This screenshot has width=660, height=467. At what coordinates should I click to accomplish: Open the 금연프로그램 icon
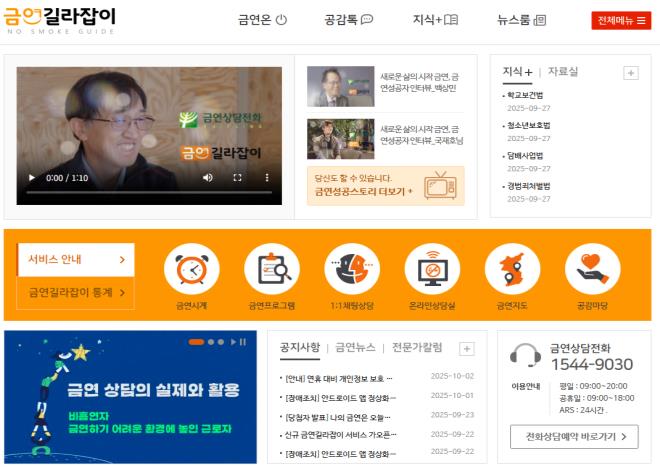271,270
